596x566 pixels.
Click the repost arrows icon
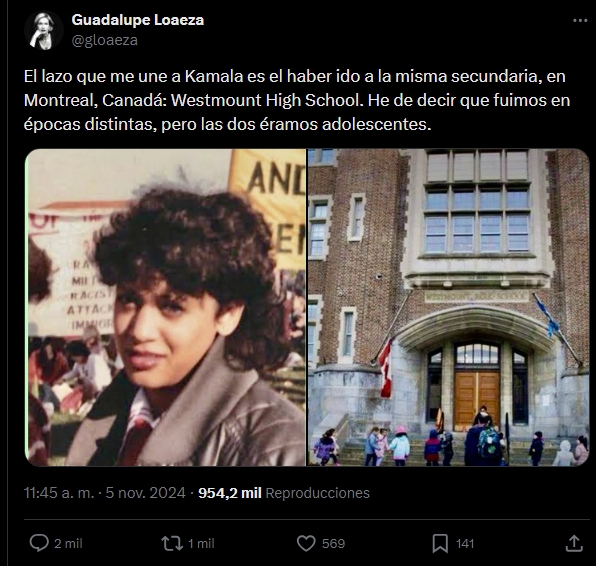(172, 543)
